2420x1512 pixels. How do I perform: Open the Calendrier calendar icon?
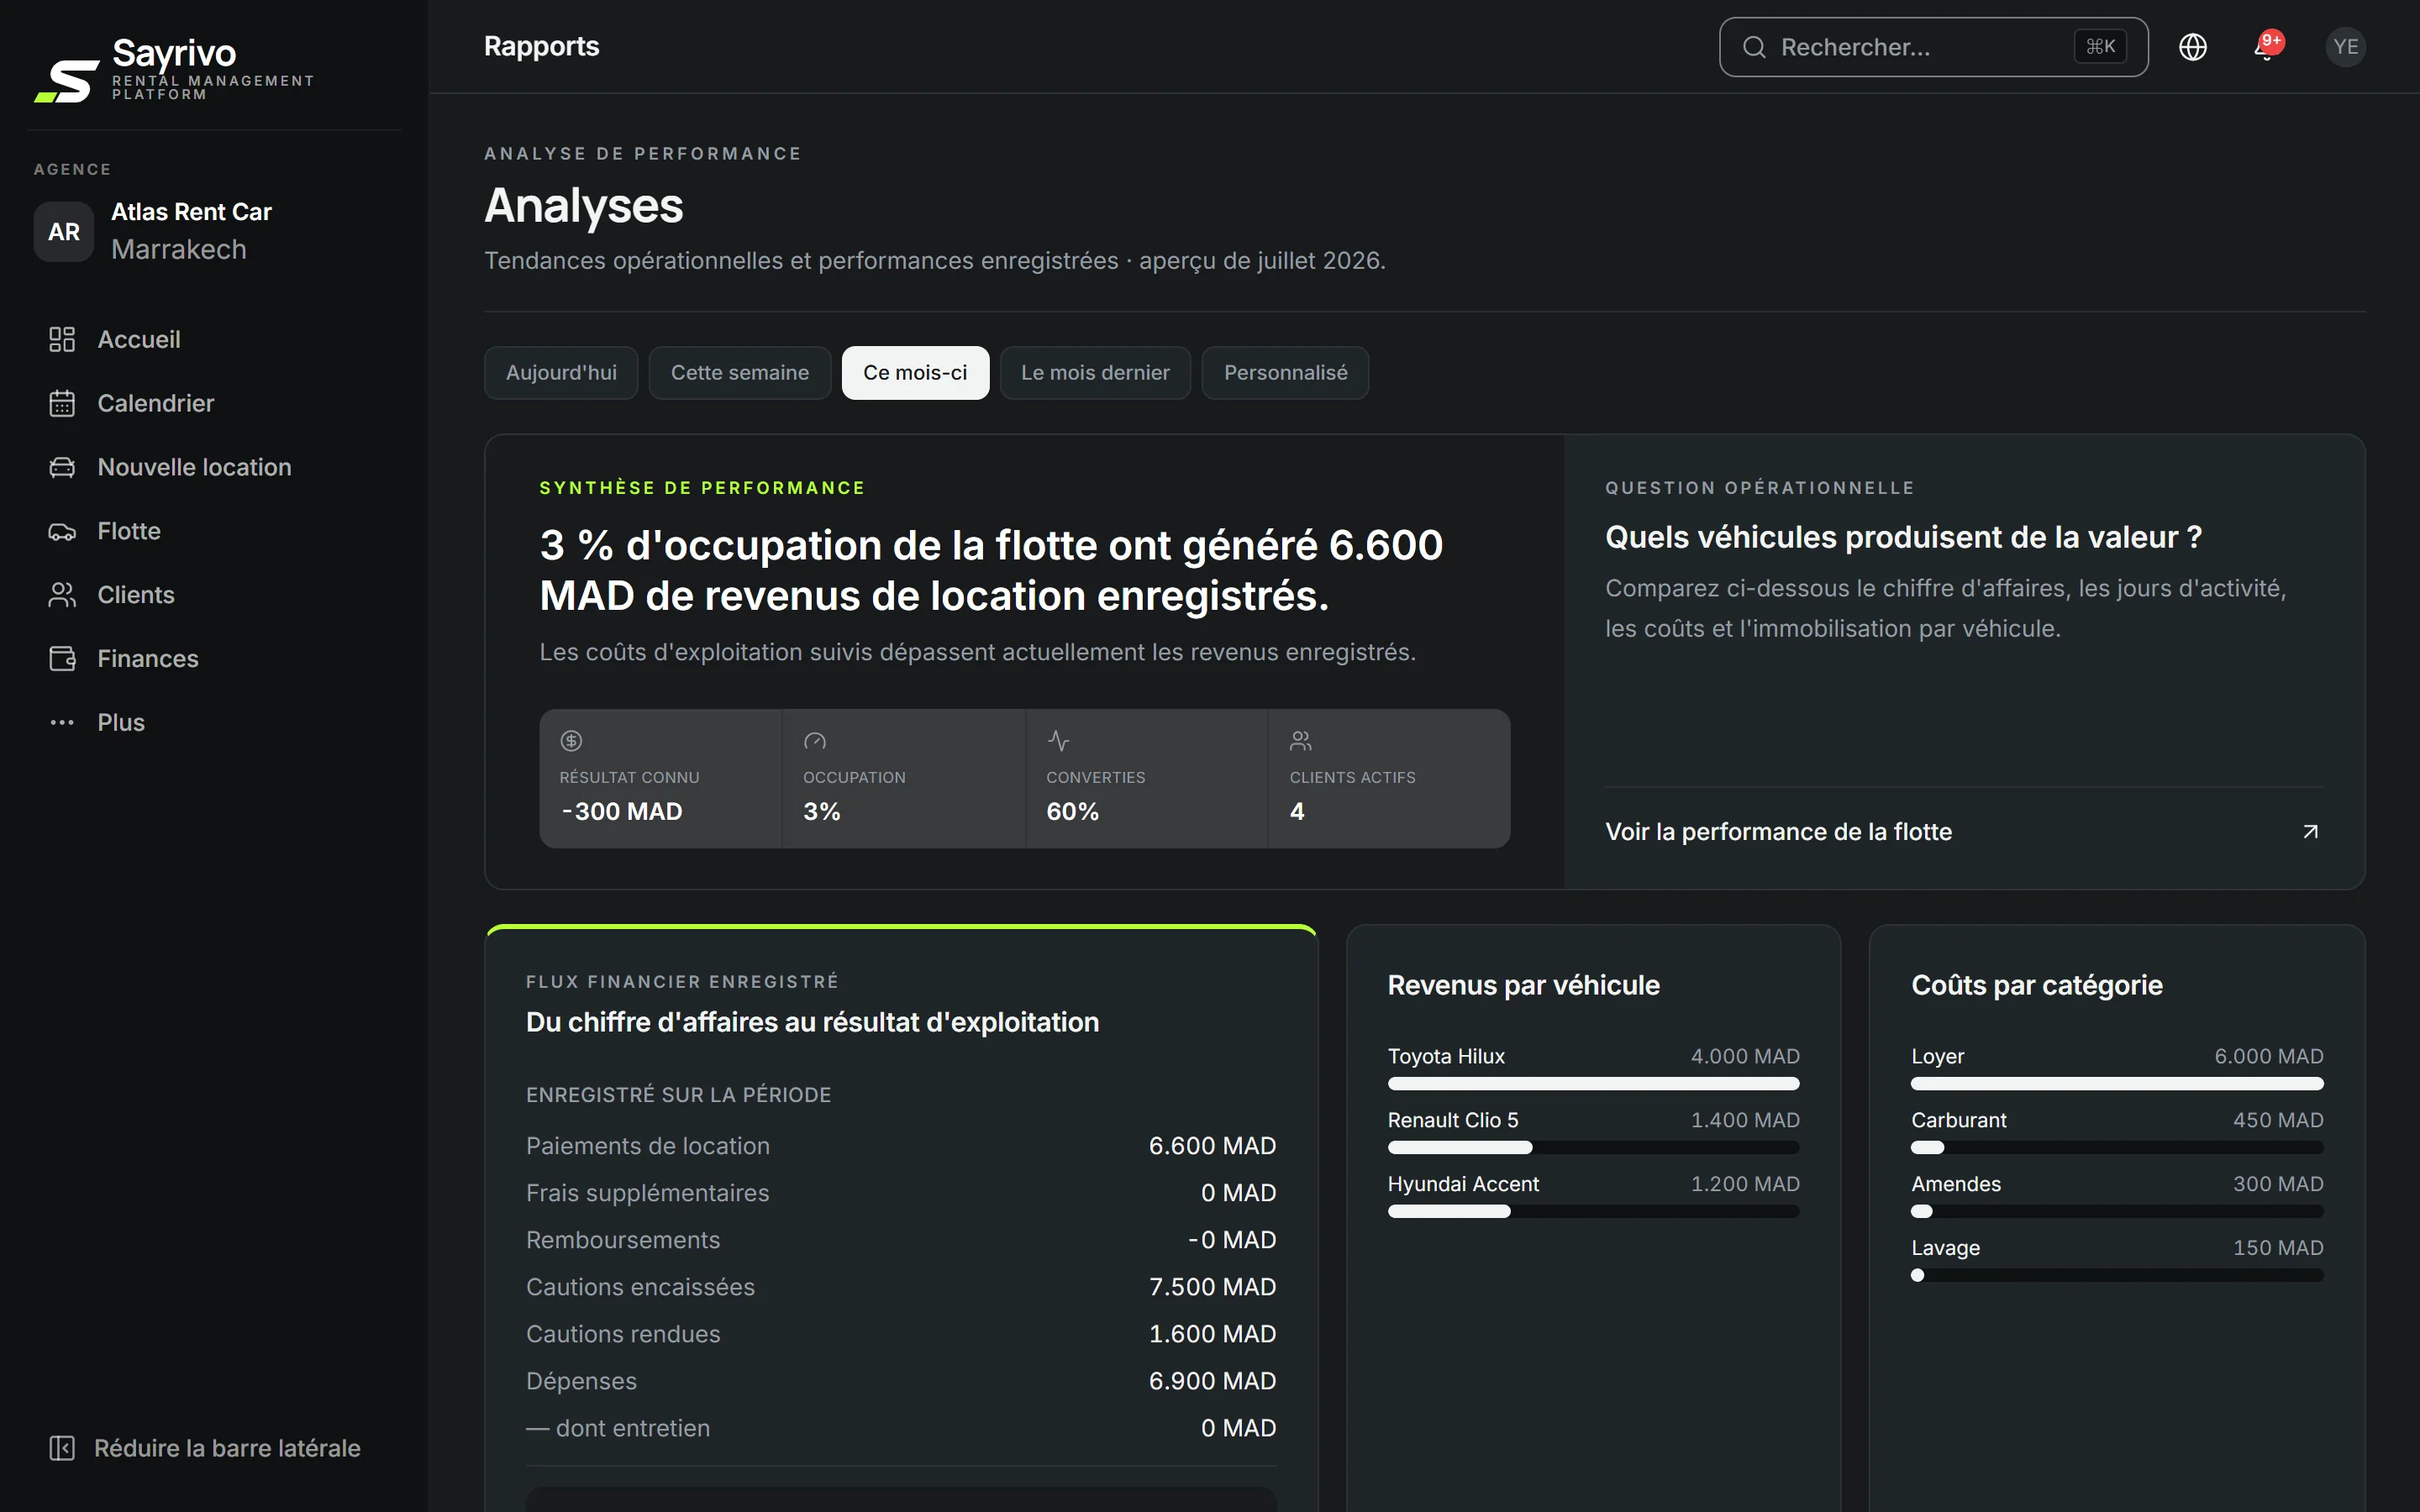pos(62,403)
